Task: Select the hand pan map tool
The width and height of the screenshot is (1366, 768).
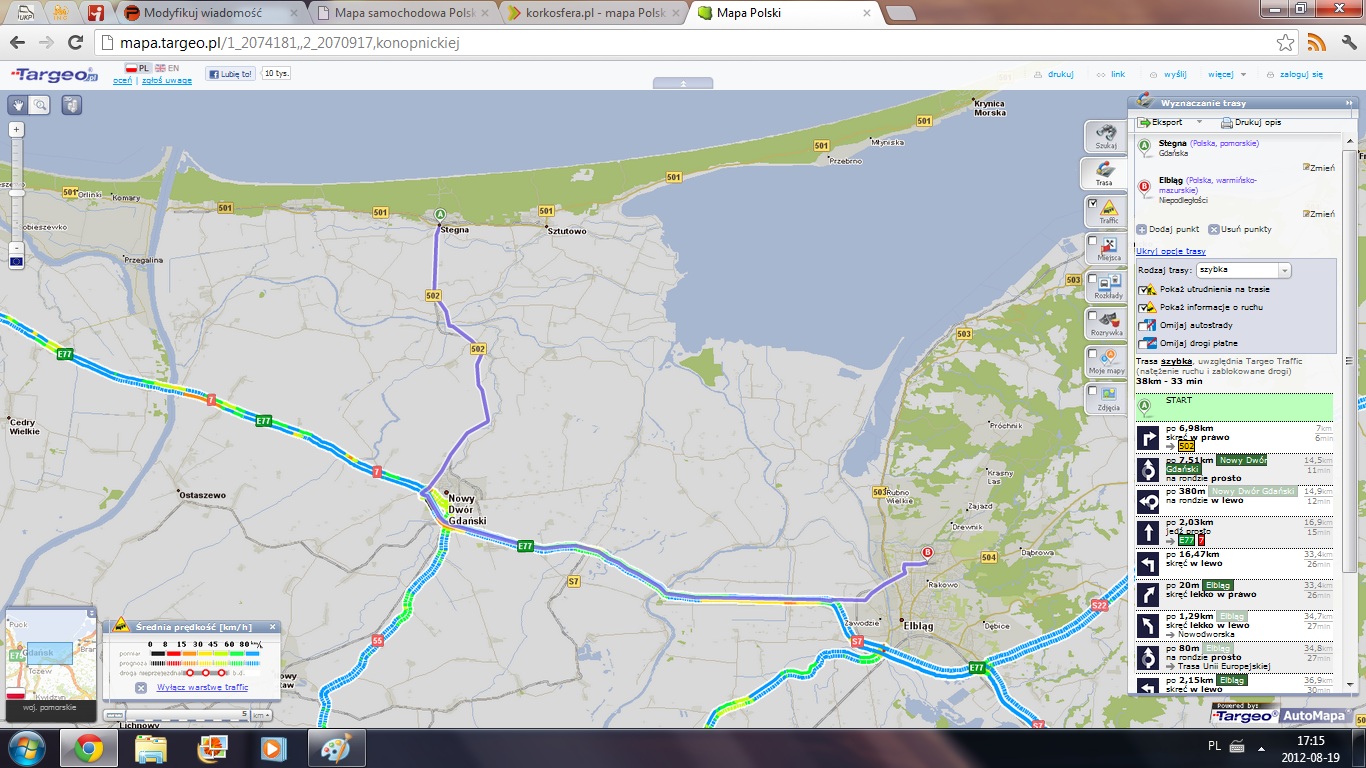Action: 18,105
